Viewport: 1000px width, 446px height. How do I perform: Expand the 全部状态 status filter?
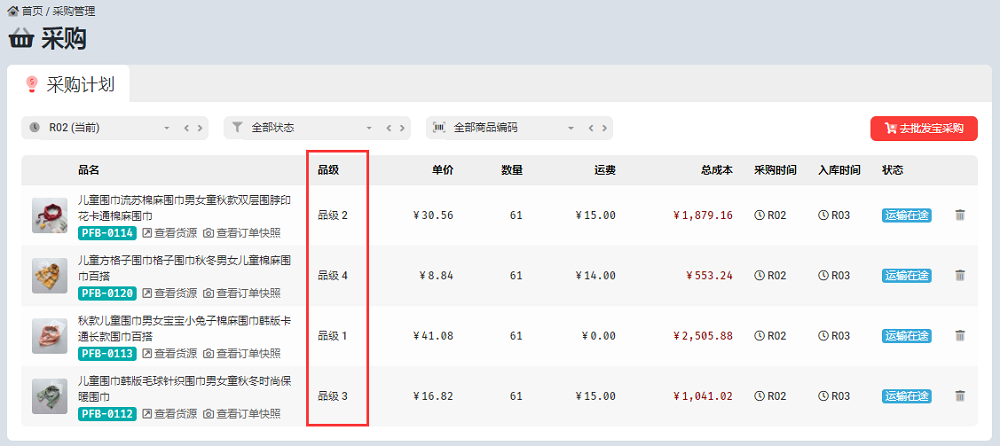coord(302,128)
